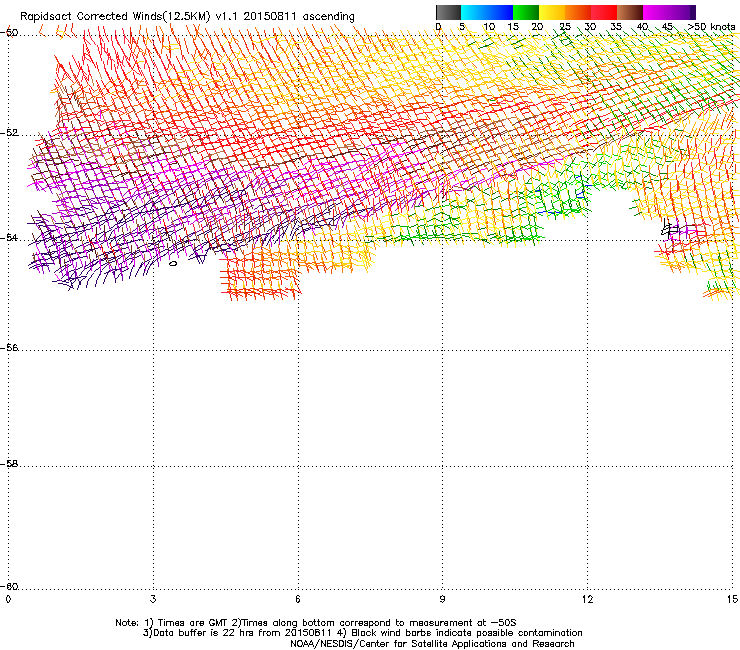Click the legend tick label '40'
The width and height of the screenshot is (740, 650).
pyautogui.click(x=642, y=27)
